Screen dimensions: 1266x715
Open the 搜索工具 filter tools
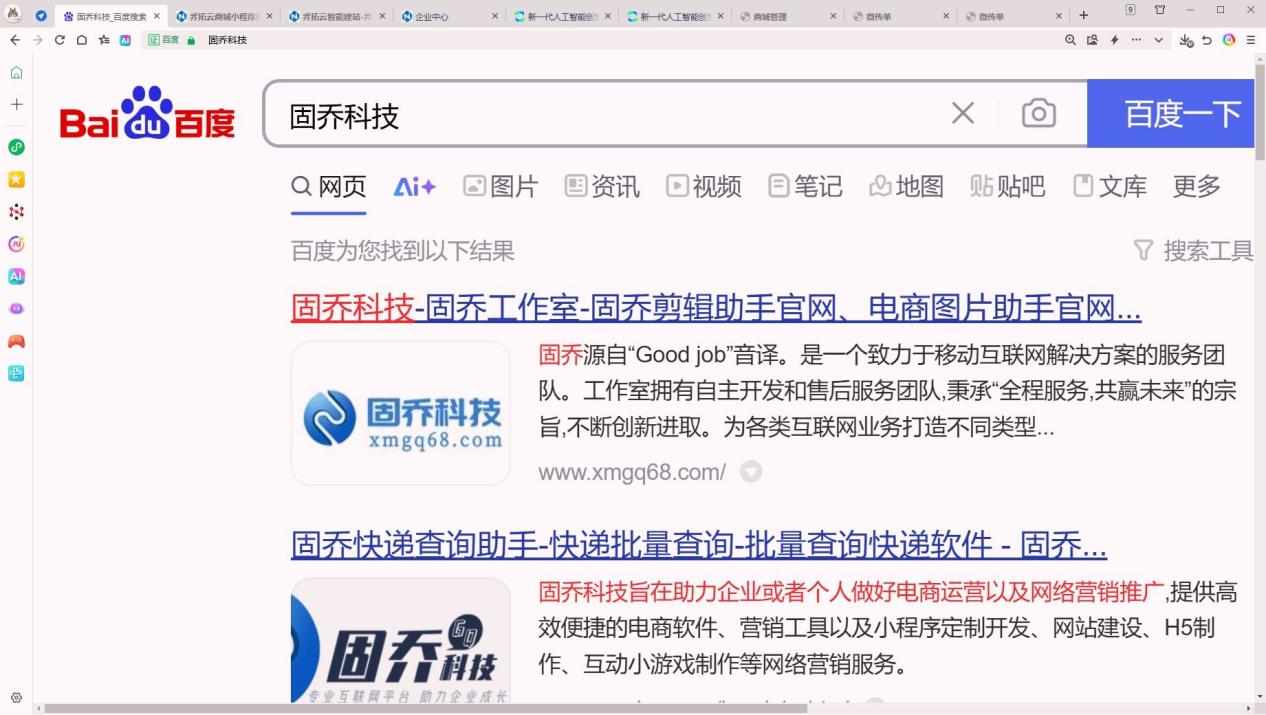pos(1193,250)
